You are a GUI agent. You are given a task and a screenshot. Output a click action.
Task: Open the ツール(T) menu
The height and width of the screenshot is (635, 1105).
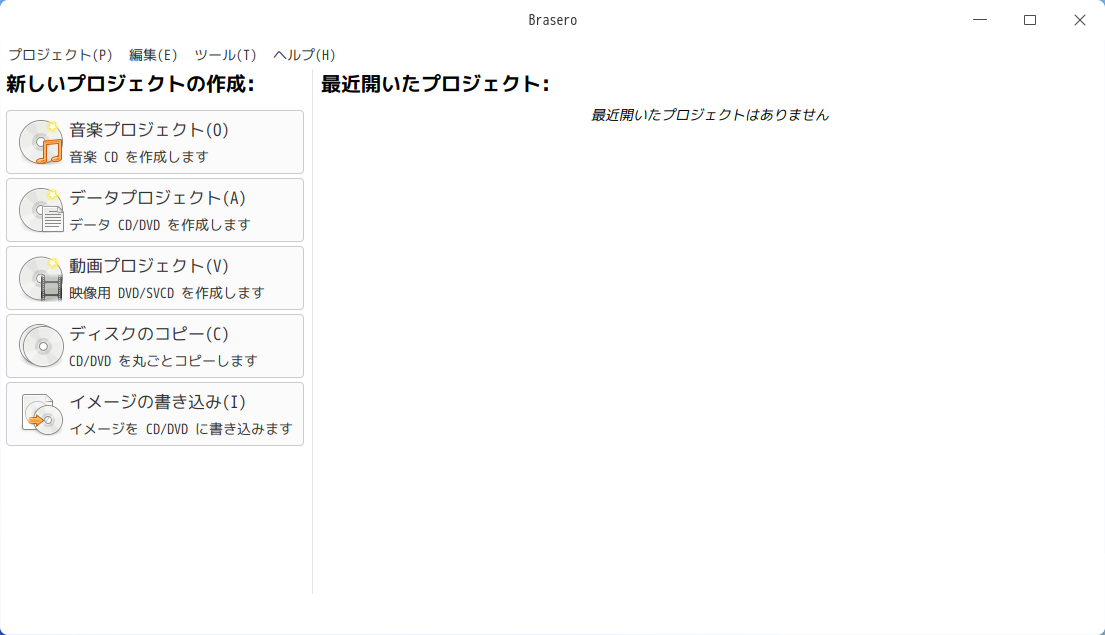pyautogui.click(x=225, y=55)
